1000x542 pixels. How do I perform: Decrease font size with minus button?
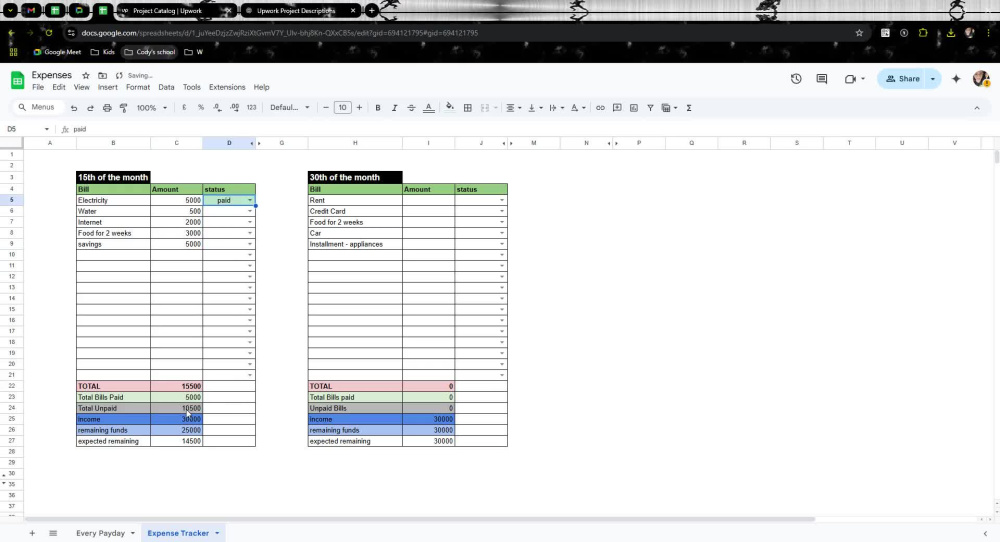pos(326,108)
